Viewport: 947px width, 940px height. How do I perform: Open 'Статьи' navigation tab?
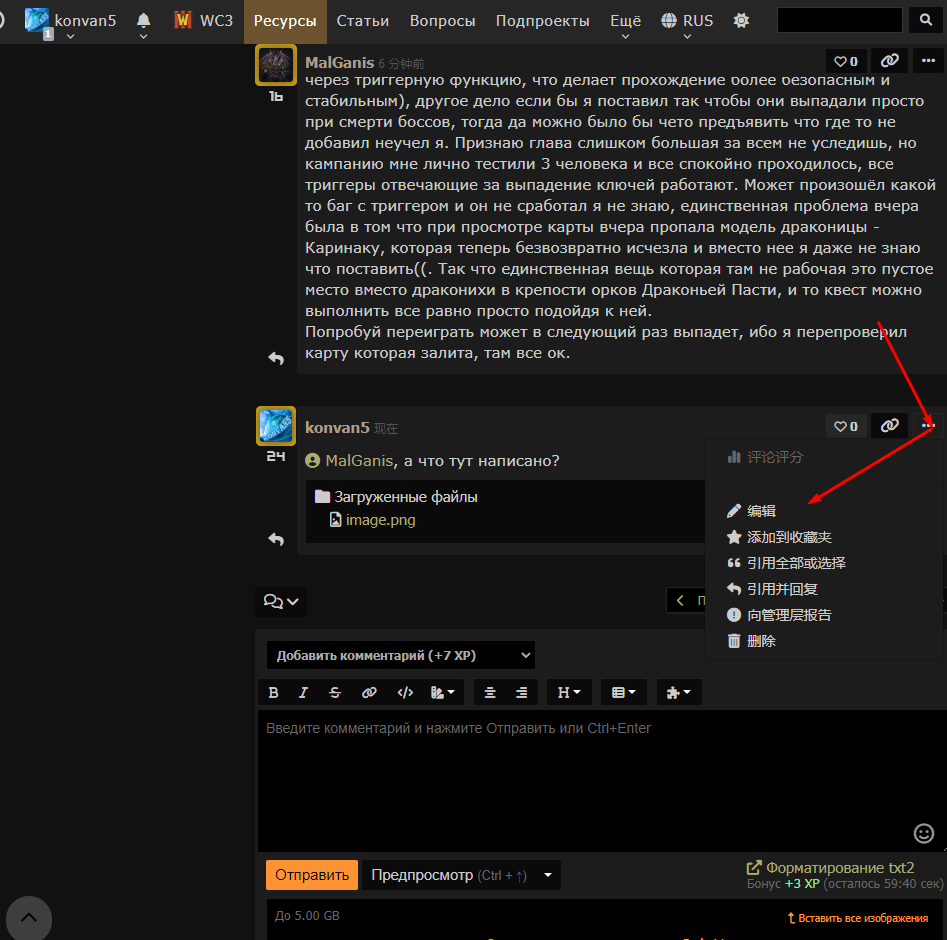362,21
